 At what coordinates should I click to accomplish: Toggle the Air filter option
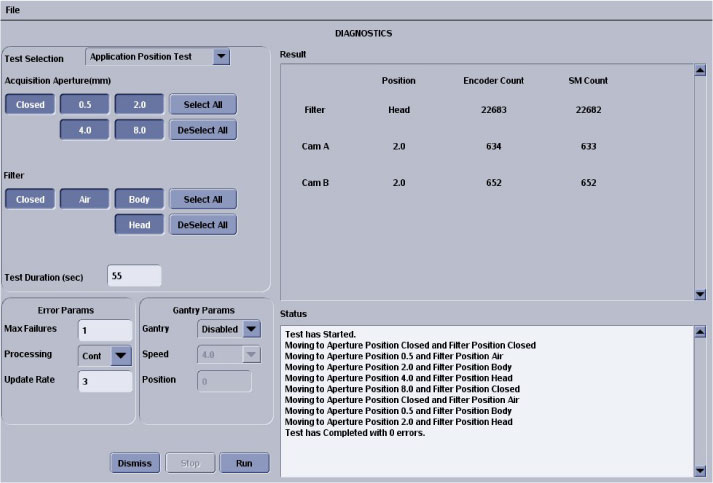point(84,199)
